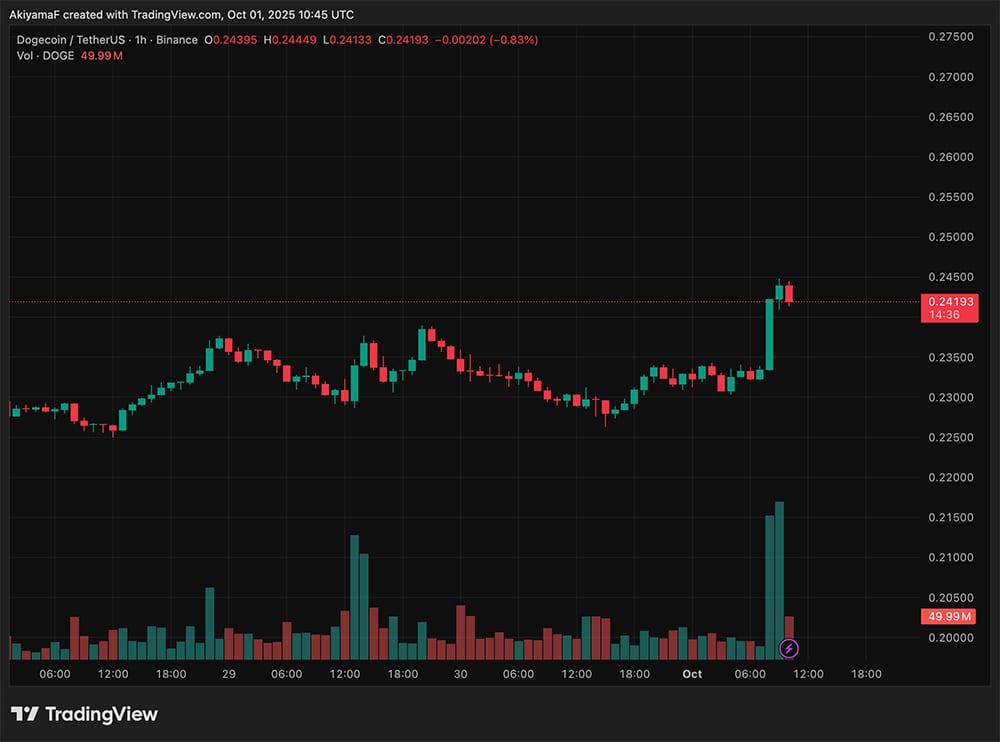The width and height of the screenshot is (1000, 742).
Task: Select the high value H0.24449
Action: [x=290, y=40]
